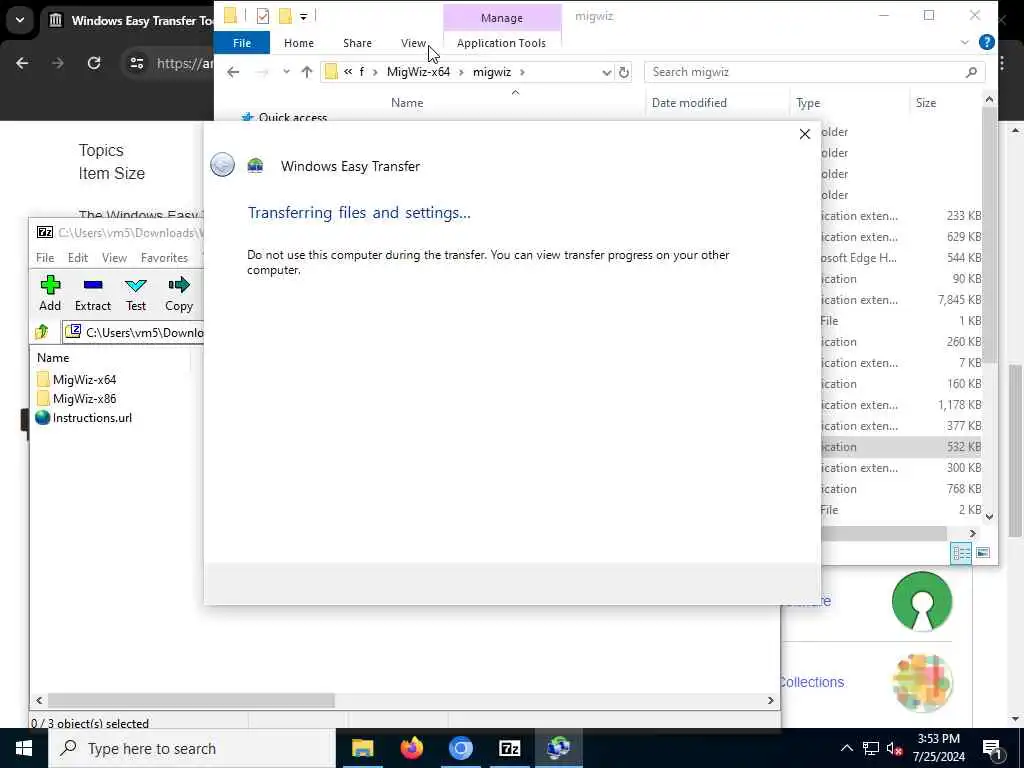Open Home tab in File Explorer ribbon
Image resolution: width=1024 pixels, height=768 pixels.
[299, 43]
